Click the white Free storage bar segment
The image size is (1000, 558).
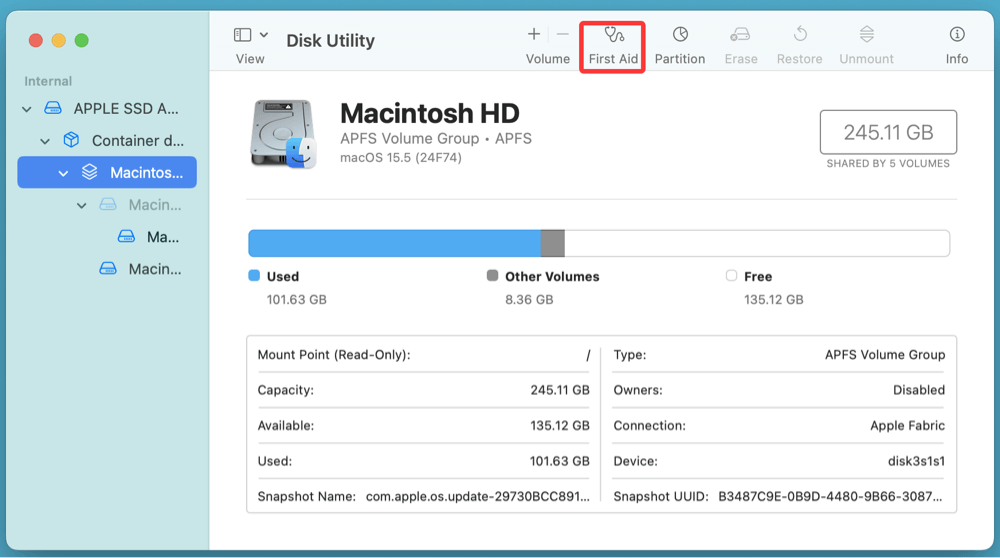tap(757, 244)
